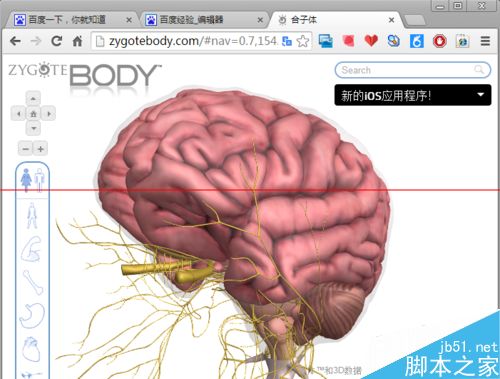This screenshot has width=500, height=379.
Task: Click the browser forward arrow
Action: 36,41
